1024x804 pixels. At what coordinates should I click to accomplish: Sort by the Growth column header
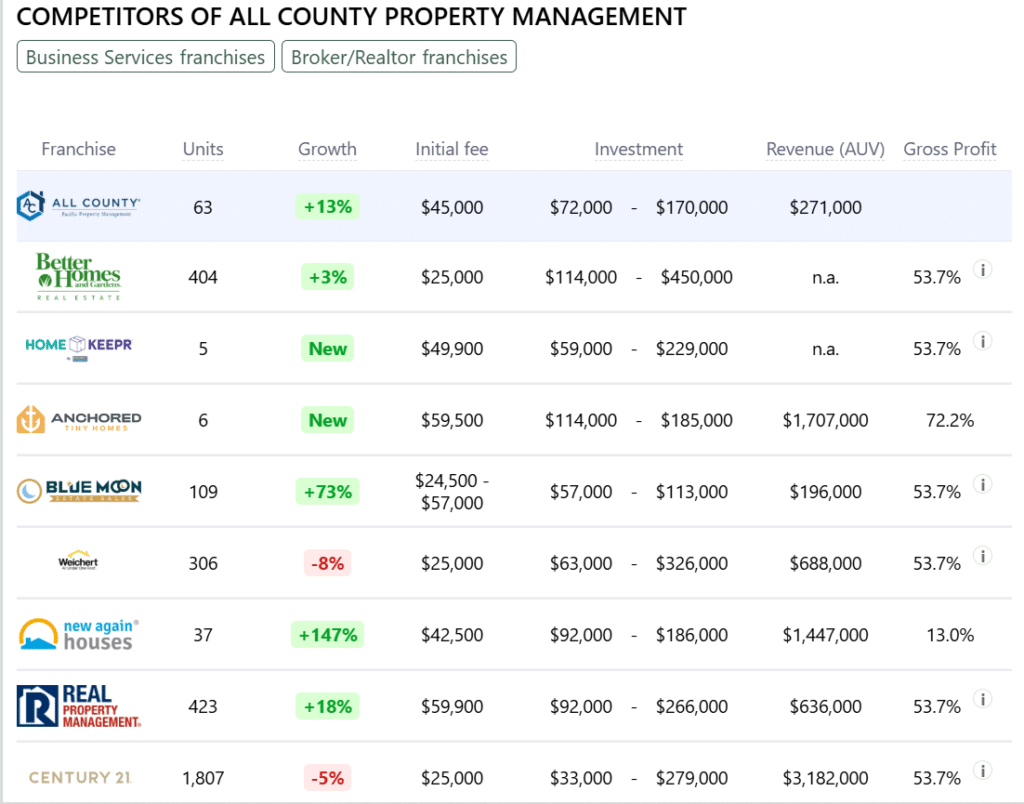[x=327, y=149]
